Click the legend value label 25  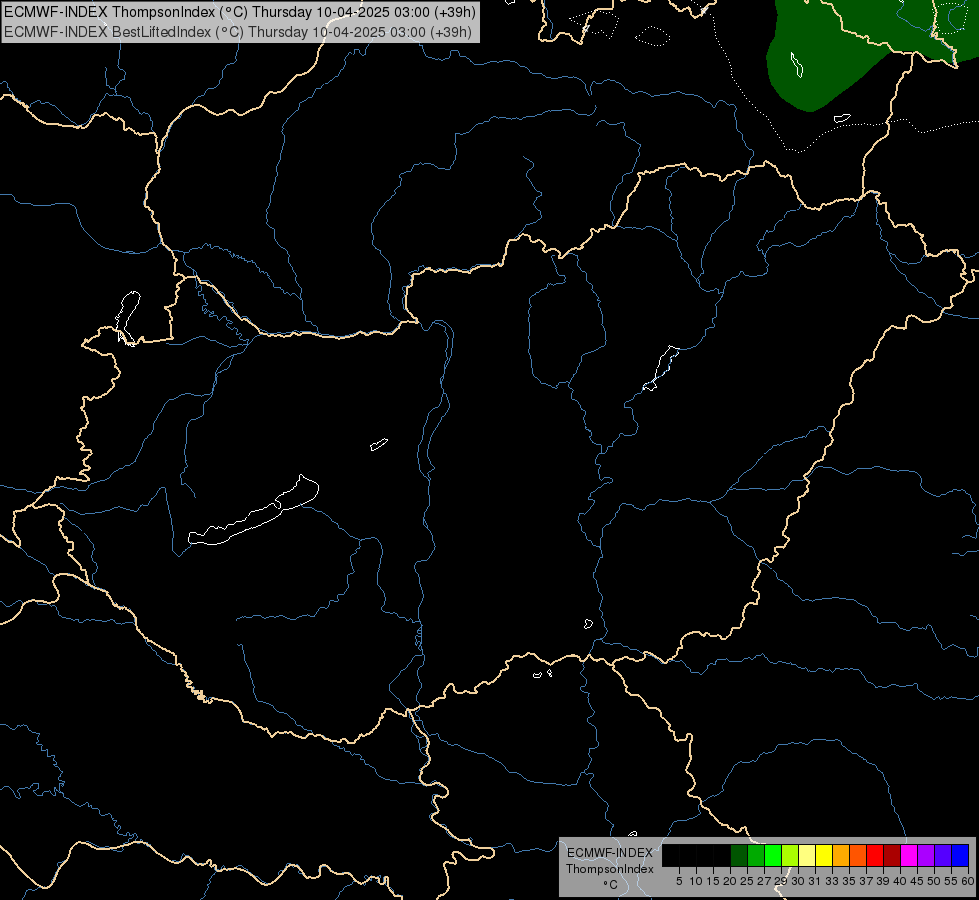tap(747, 881)
